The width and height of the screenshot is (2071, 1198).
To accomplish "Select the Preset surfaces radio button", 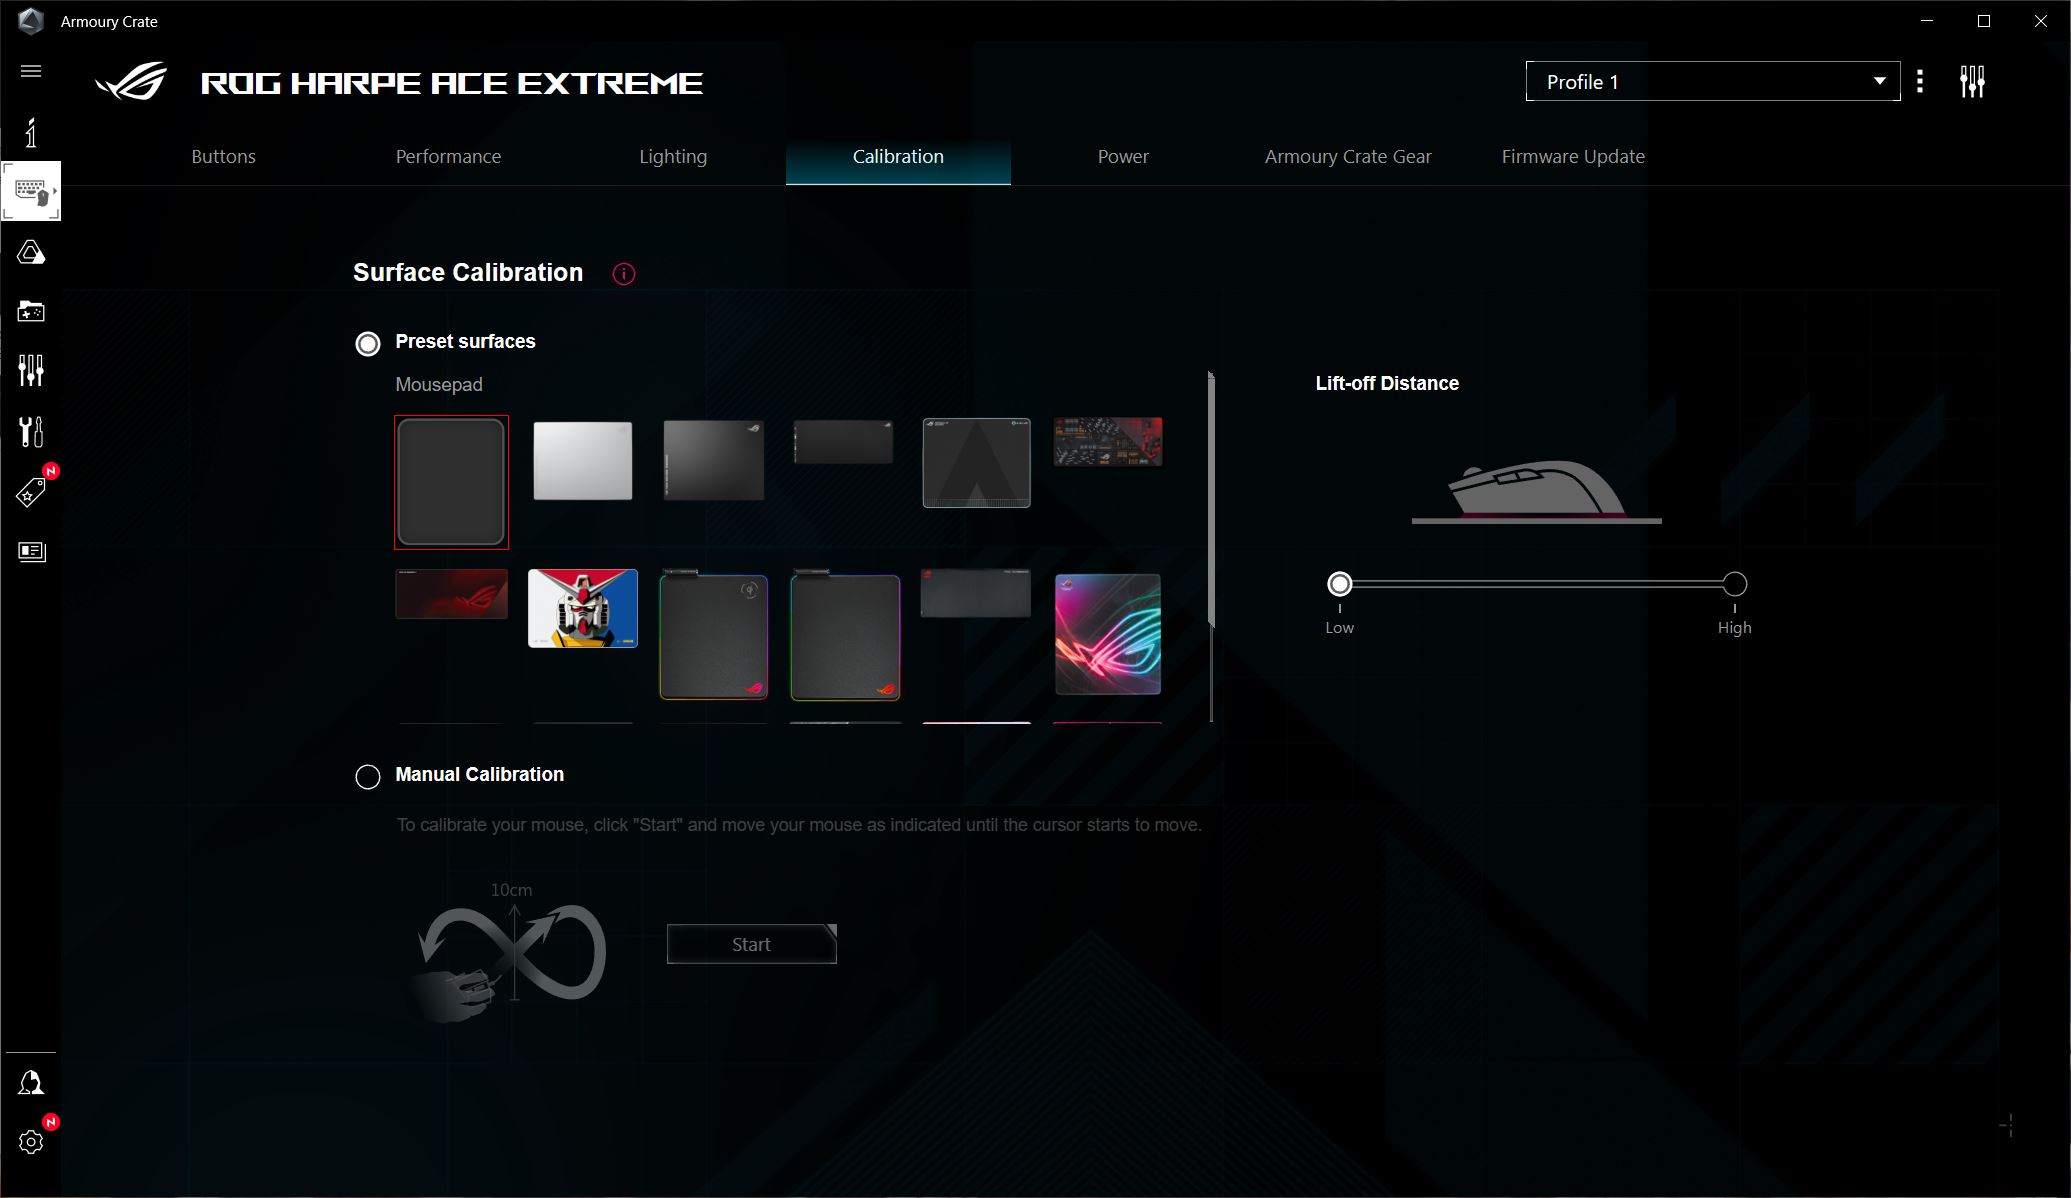I will pyautogui.click(x=368, y=344).
